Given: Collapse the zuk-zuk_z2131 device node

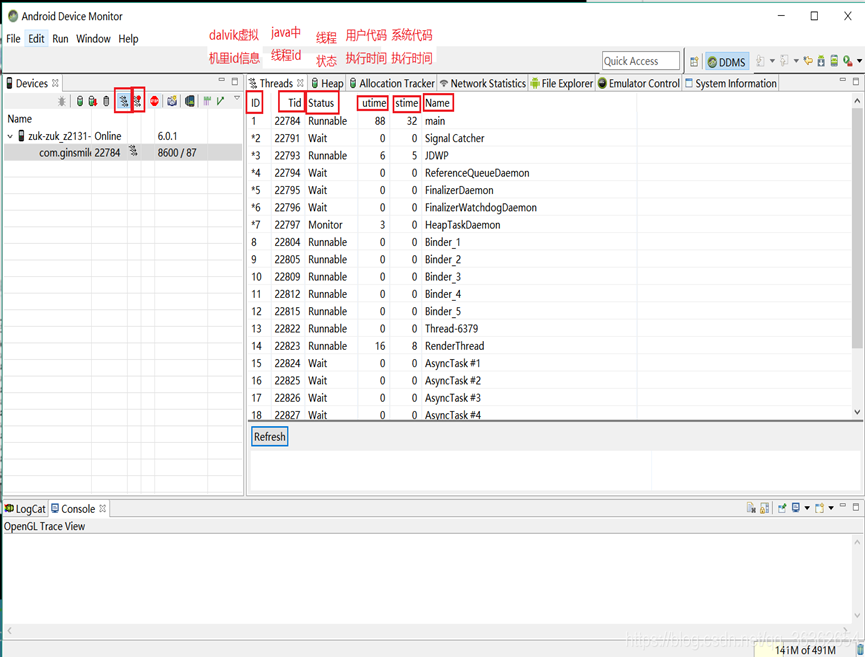Looking at the screenshot, I should pyautogui.click(x=10, y=136).
